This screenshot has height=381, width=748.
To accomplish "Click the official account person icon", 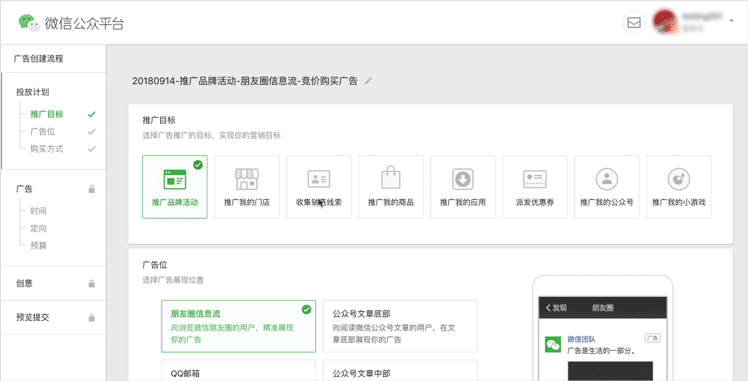I will 607,179.
